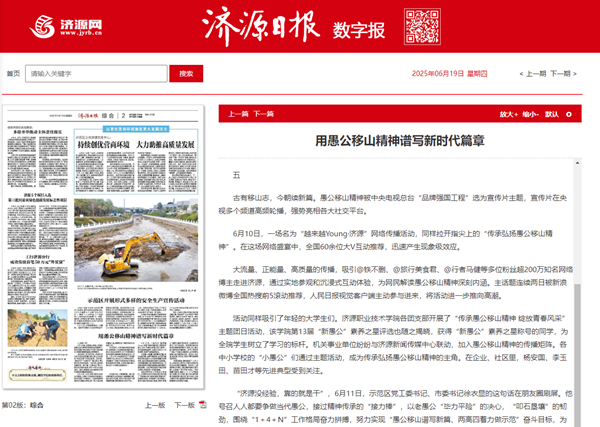Open the PDF download icon beside 下一版
This screenshot has width=600, height=427.
click(x=202, y=405)
